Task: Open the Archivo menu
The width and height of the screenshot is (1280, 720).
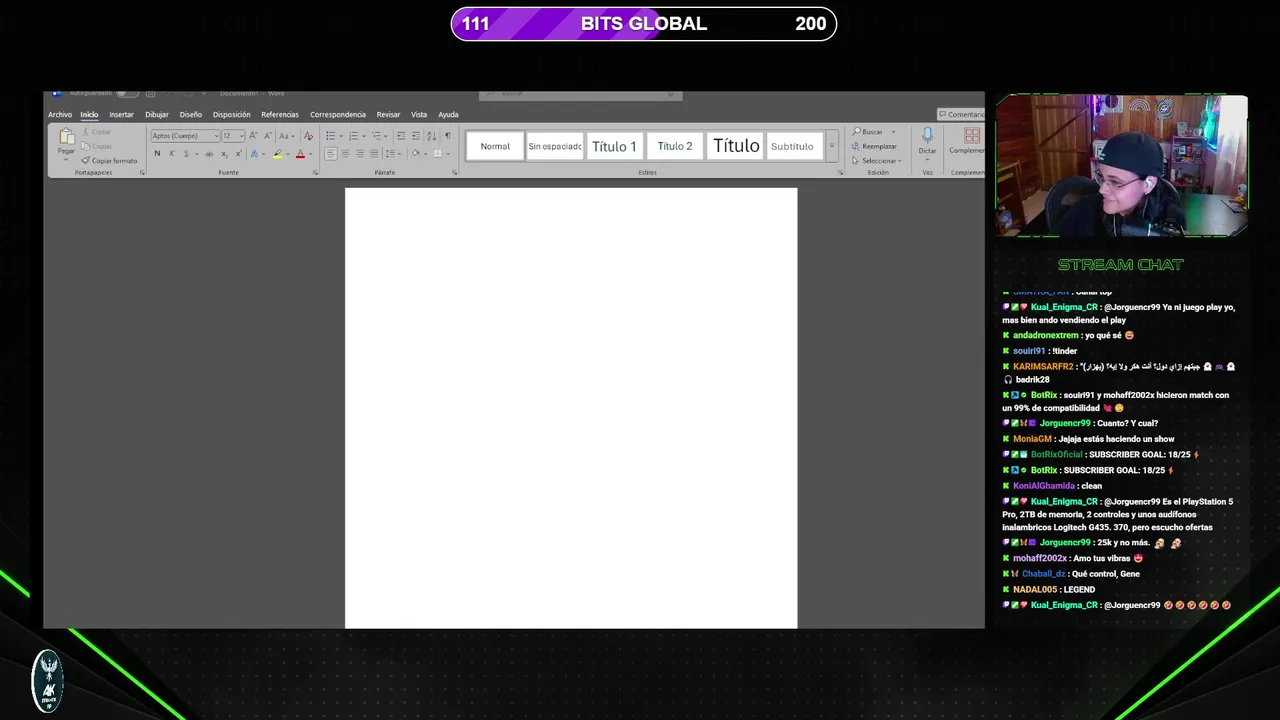Action: click(60, 114)
